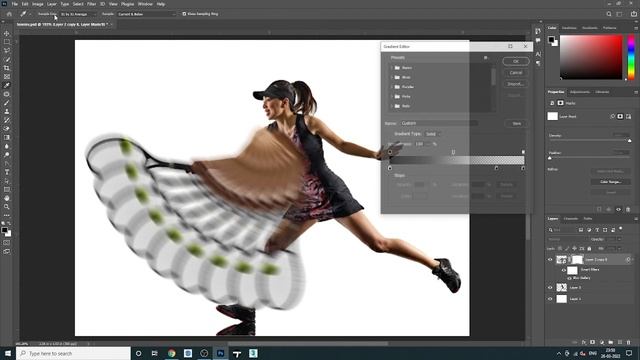The image size is (640, 360).
Task: Open the Edit Toolbar three-dots icon
Action: (7, 215)
